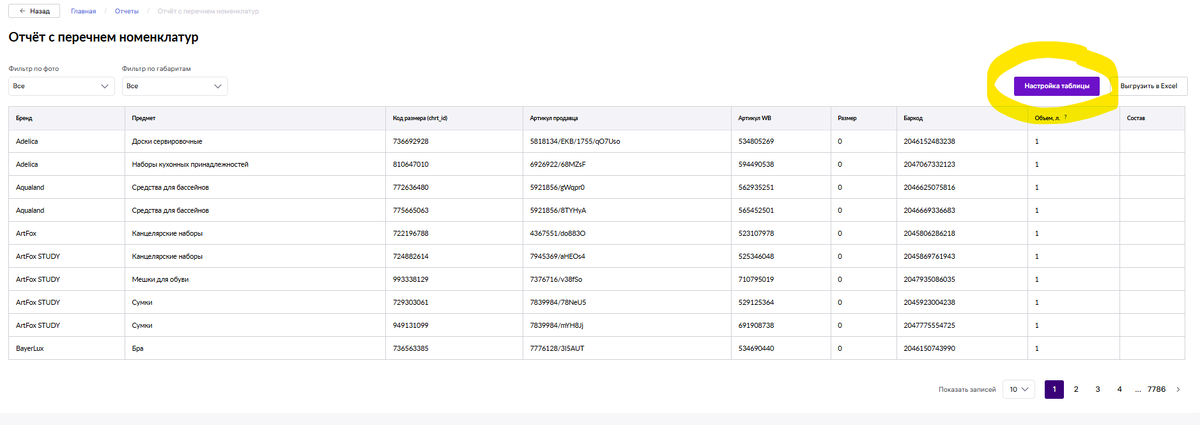The height and width of the screenshot is (425, 1200).
Task: Click the Бренд column header
Action: point(24,118)
